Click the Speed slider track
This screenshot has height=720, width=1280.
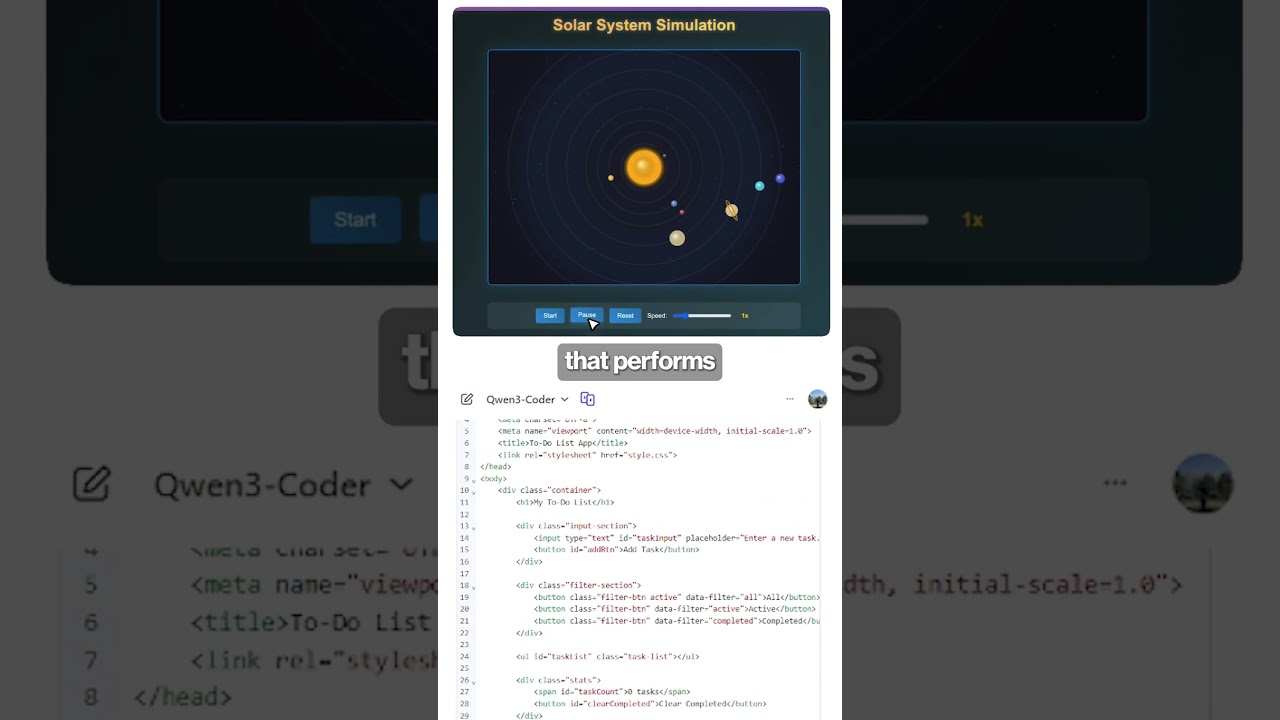tap(702, 316)
